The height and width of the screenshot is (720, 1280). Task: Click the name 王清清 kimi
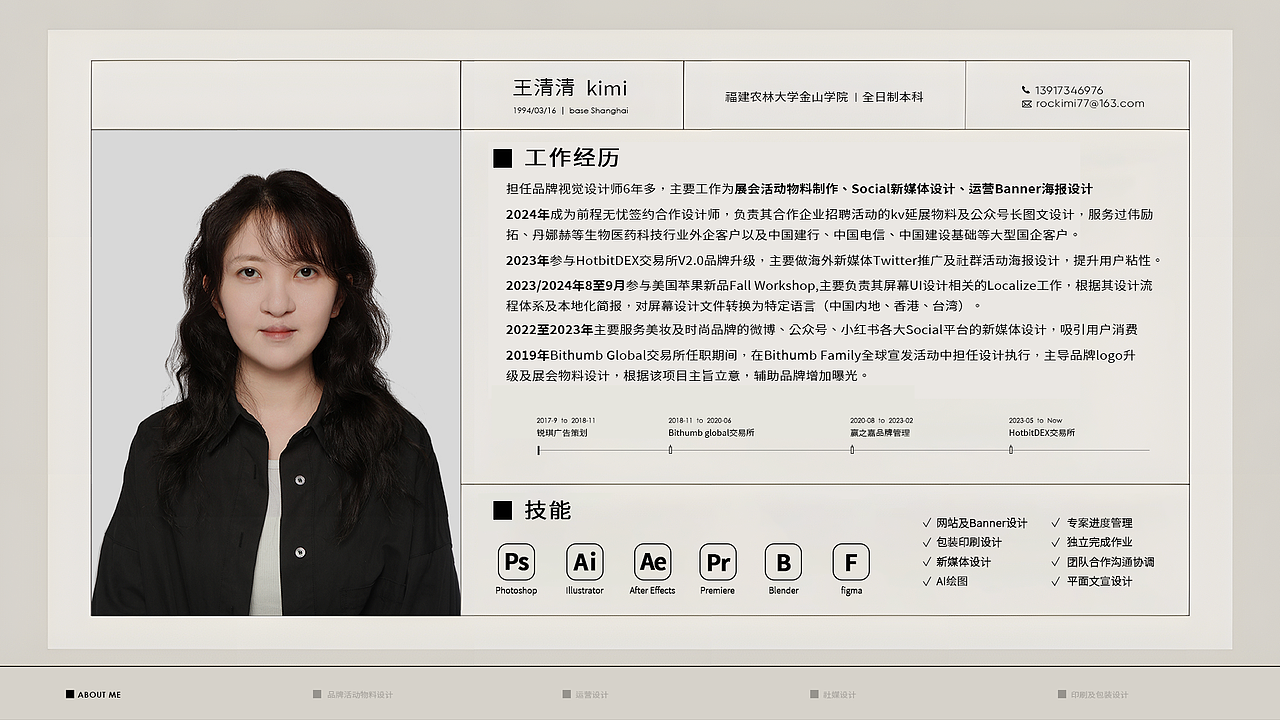click(x=570, y=88)
